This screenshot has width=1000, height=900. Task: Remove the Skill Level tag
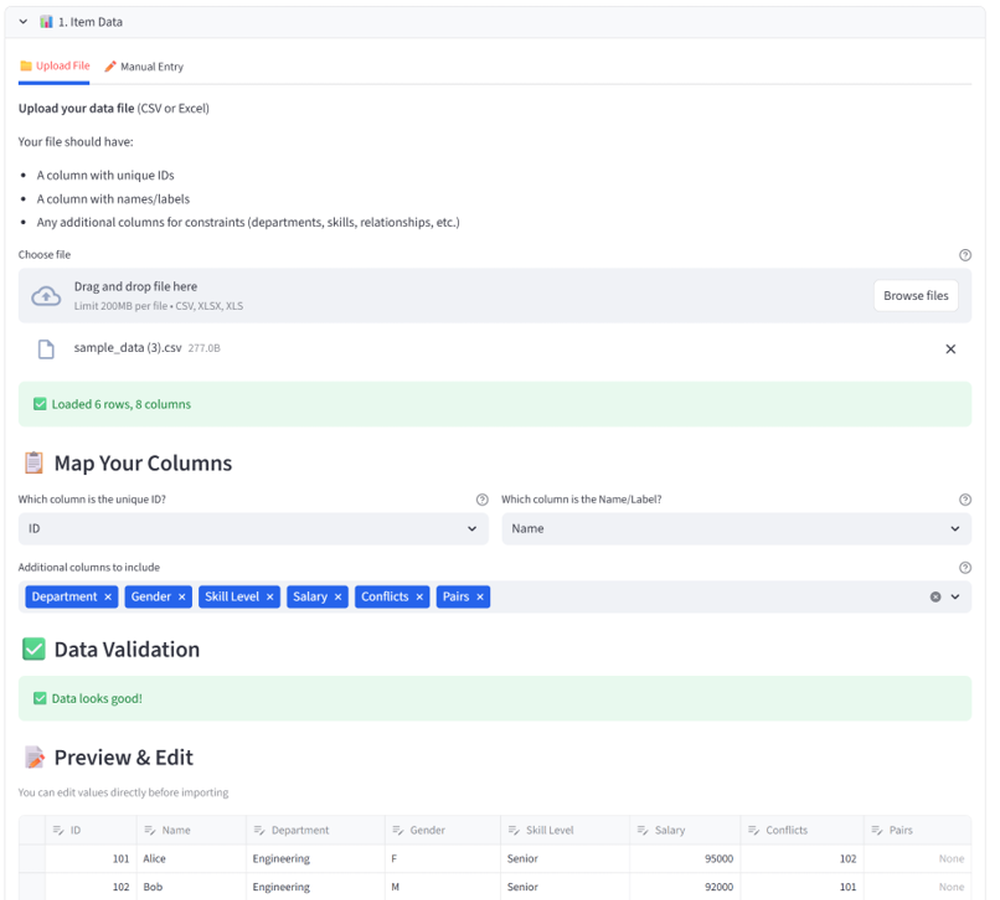pyautogui.click(x=270, y=597)
